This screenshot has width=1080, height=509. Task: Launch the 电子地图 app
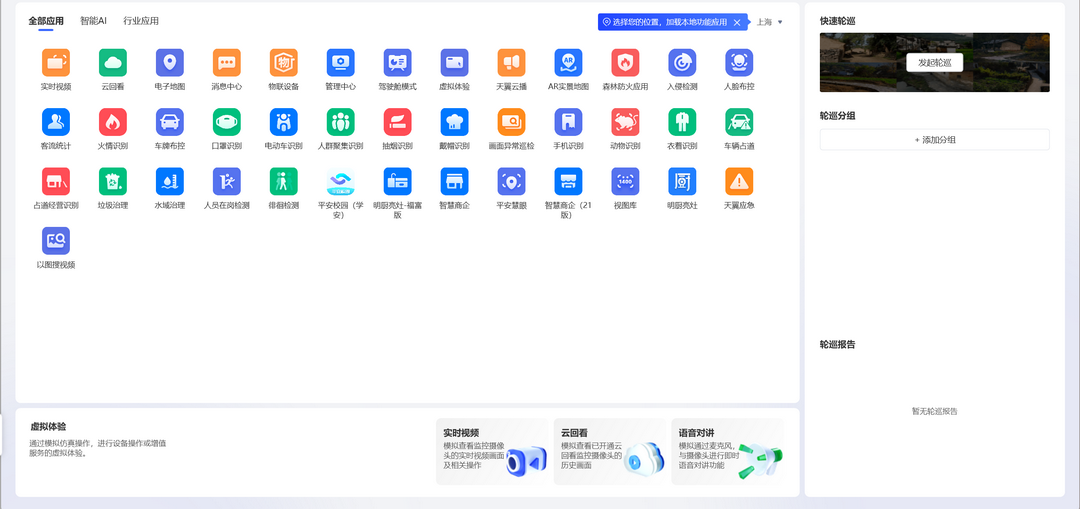click(170, 63)
